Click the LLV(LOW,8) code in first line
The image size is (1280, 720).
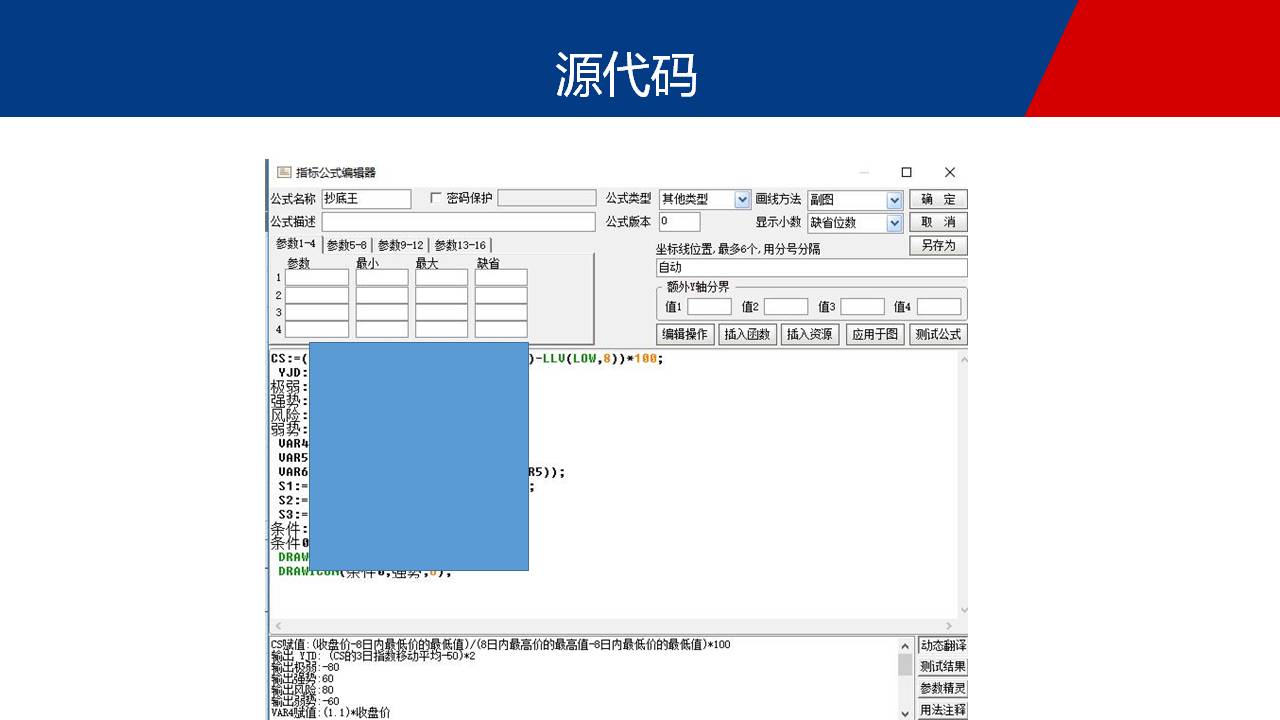point(582,358)
